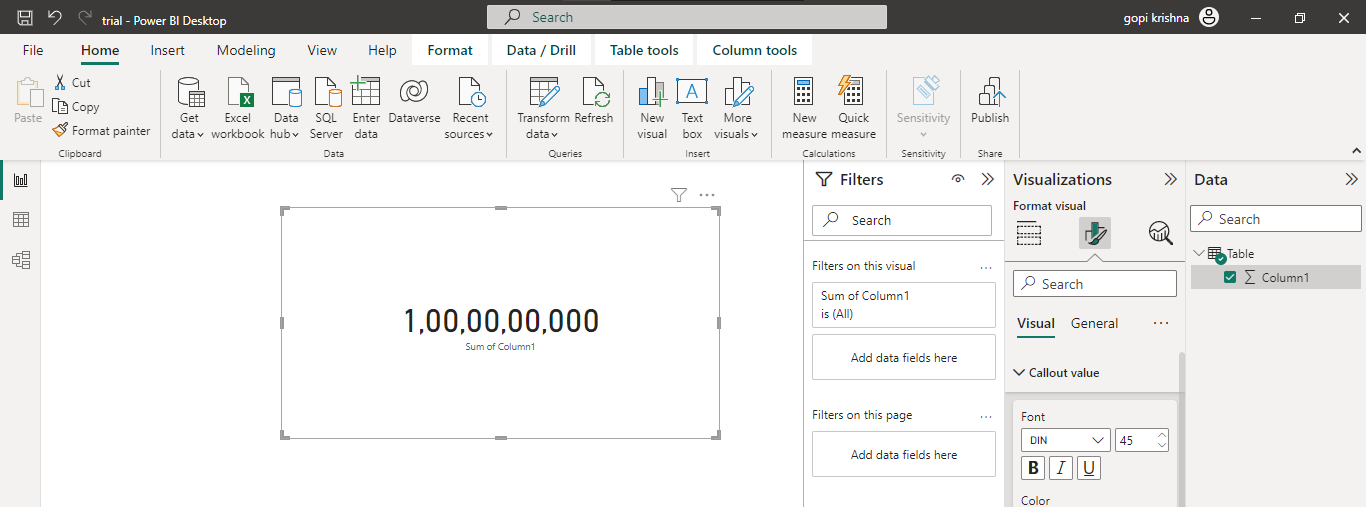Open the Sensitivity dropdown
This screenshot has width=1366, height=507.
tap(923, 108)
